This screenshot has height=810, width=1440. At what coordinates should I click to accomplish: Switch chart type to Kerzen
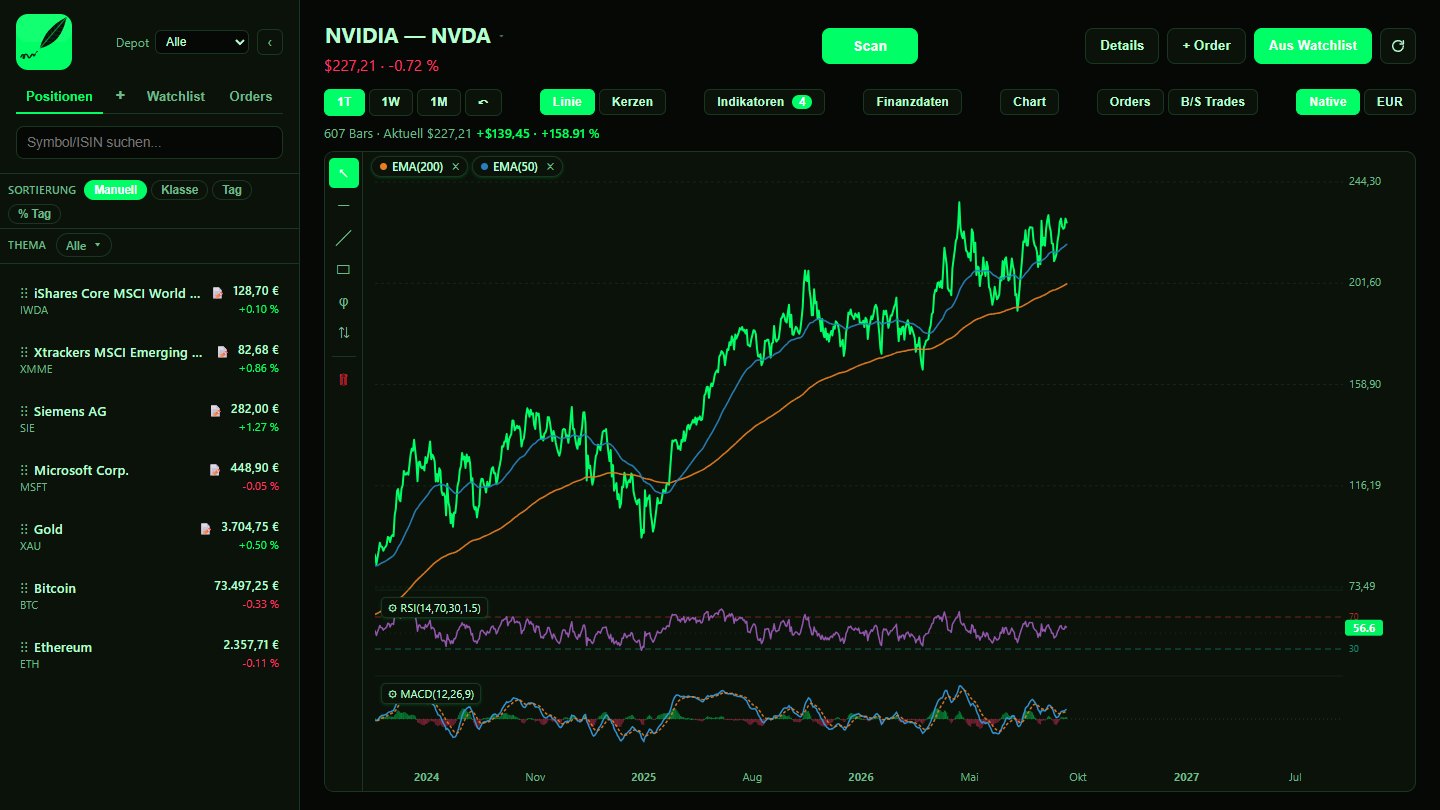(x=632, y=102)
